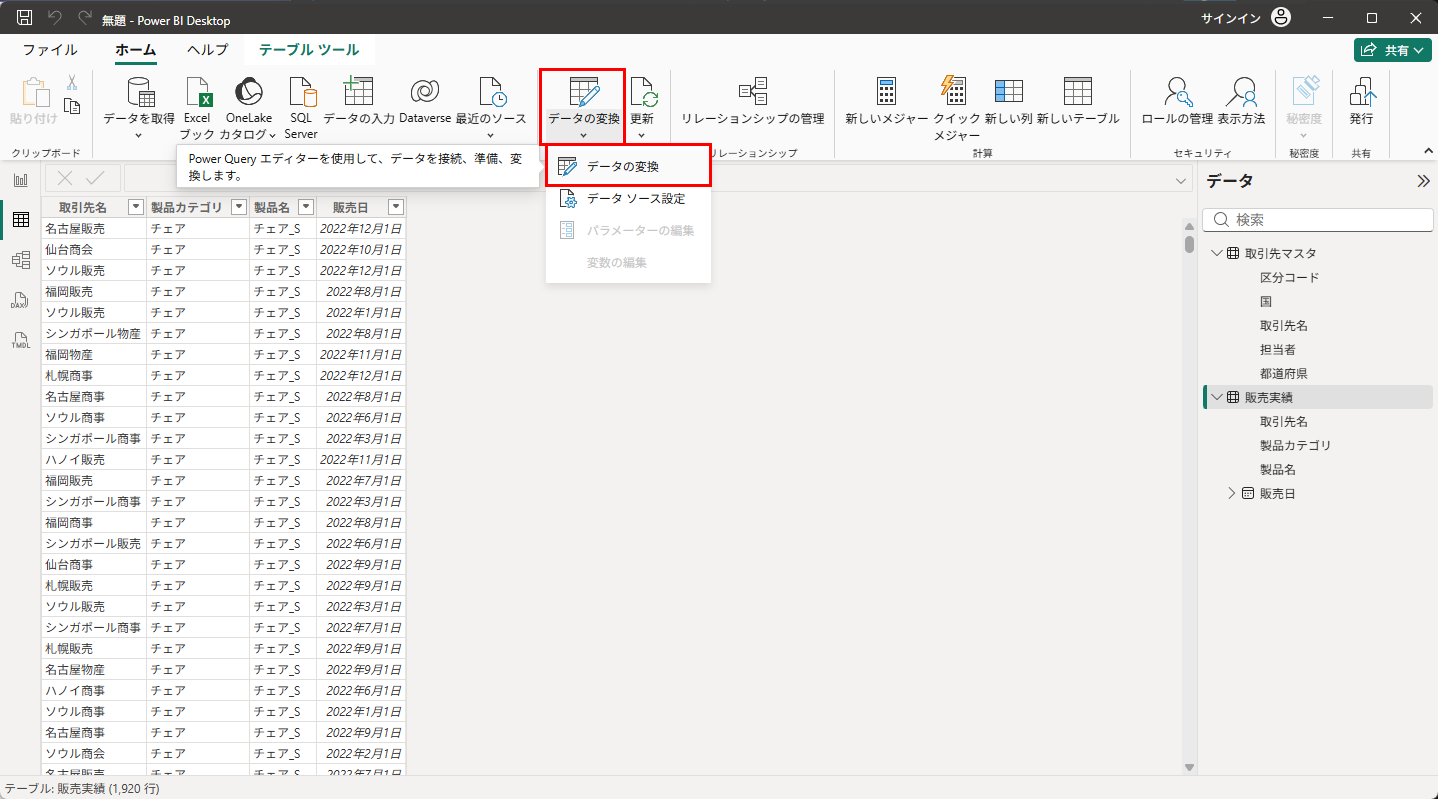The width and height of the screenshot is (1438, 799).
Task: Select 国 field in data pane
Action: tap(1266, 301)
